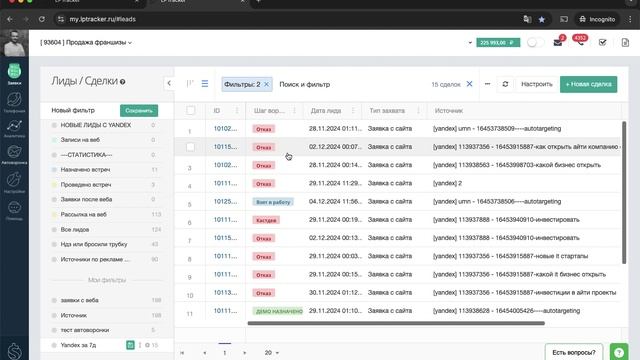Open Тип захвата column options dots
Screen dimensions: 640x360
point(418,110)
